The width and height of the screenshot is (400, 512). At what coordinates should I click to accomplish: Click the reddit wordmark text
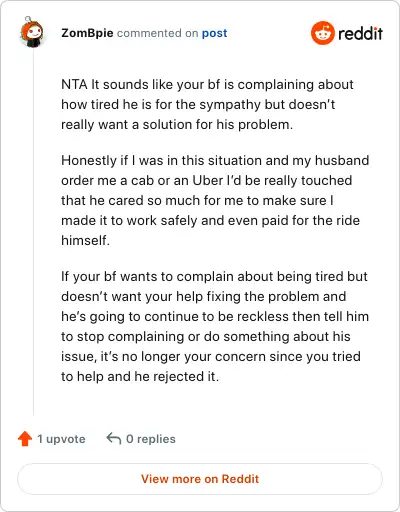[360, 33]
